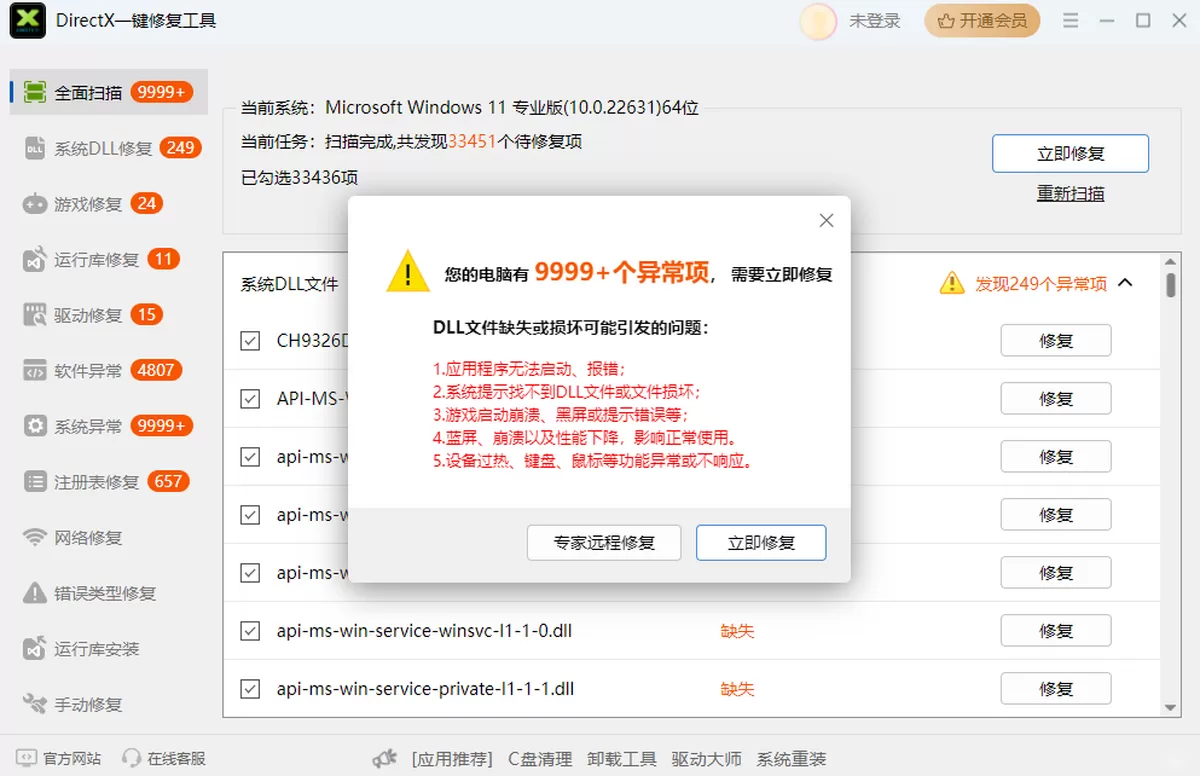Click the app recommendation icon in footer
Image resolution: width=1200 pixels, height=776 pixels.
pyautogui.click(x=385, y=759)
